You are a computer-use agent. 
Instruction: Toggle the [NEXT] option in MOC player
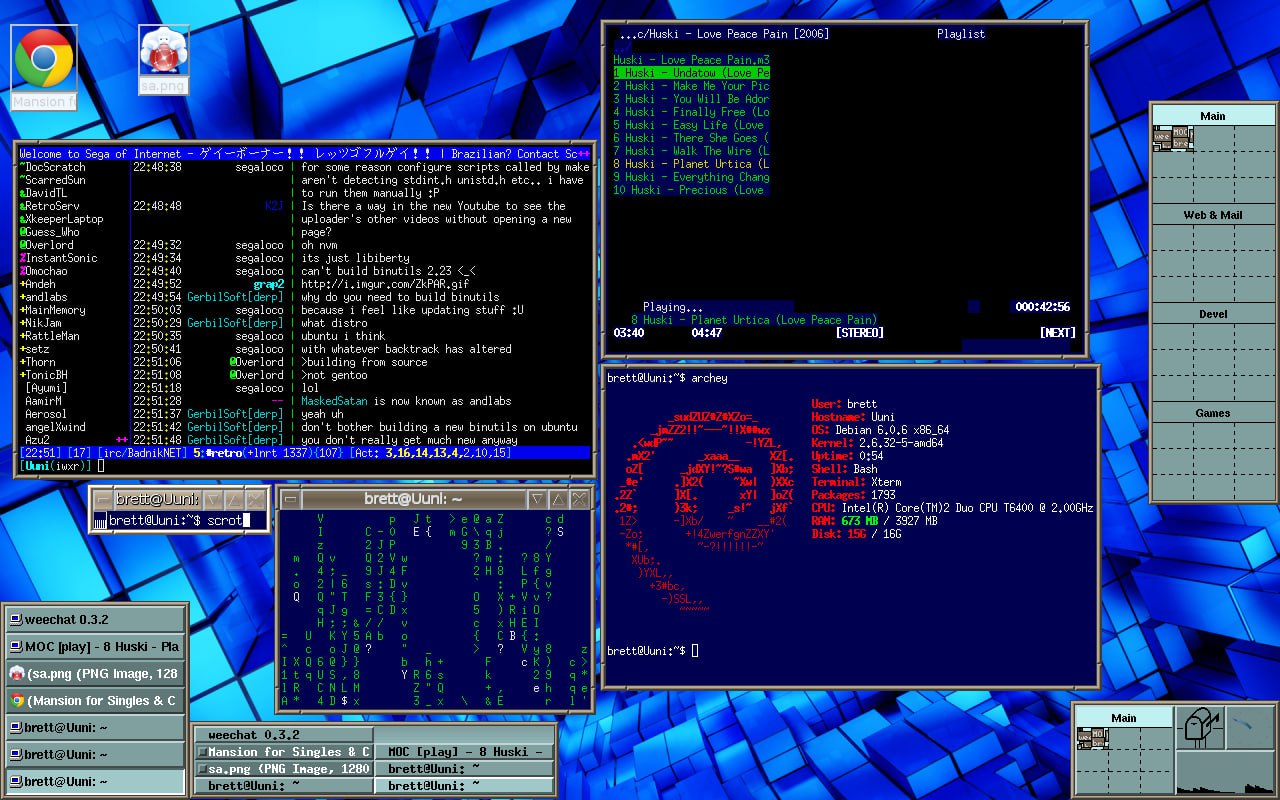point(1057,333)
